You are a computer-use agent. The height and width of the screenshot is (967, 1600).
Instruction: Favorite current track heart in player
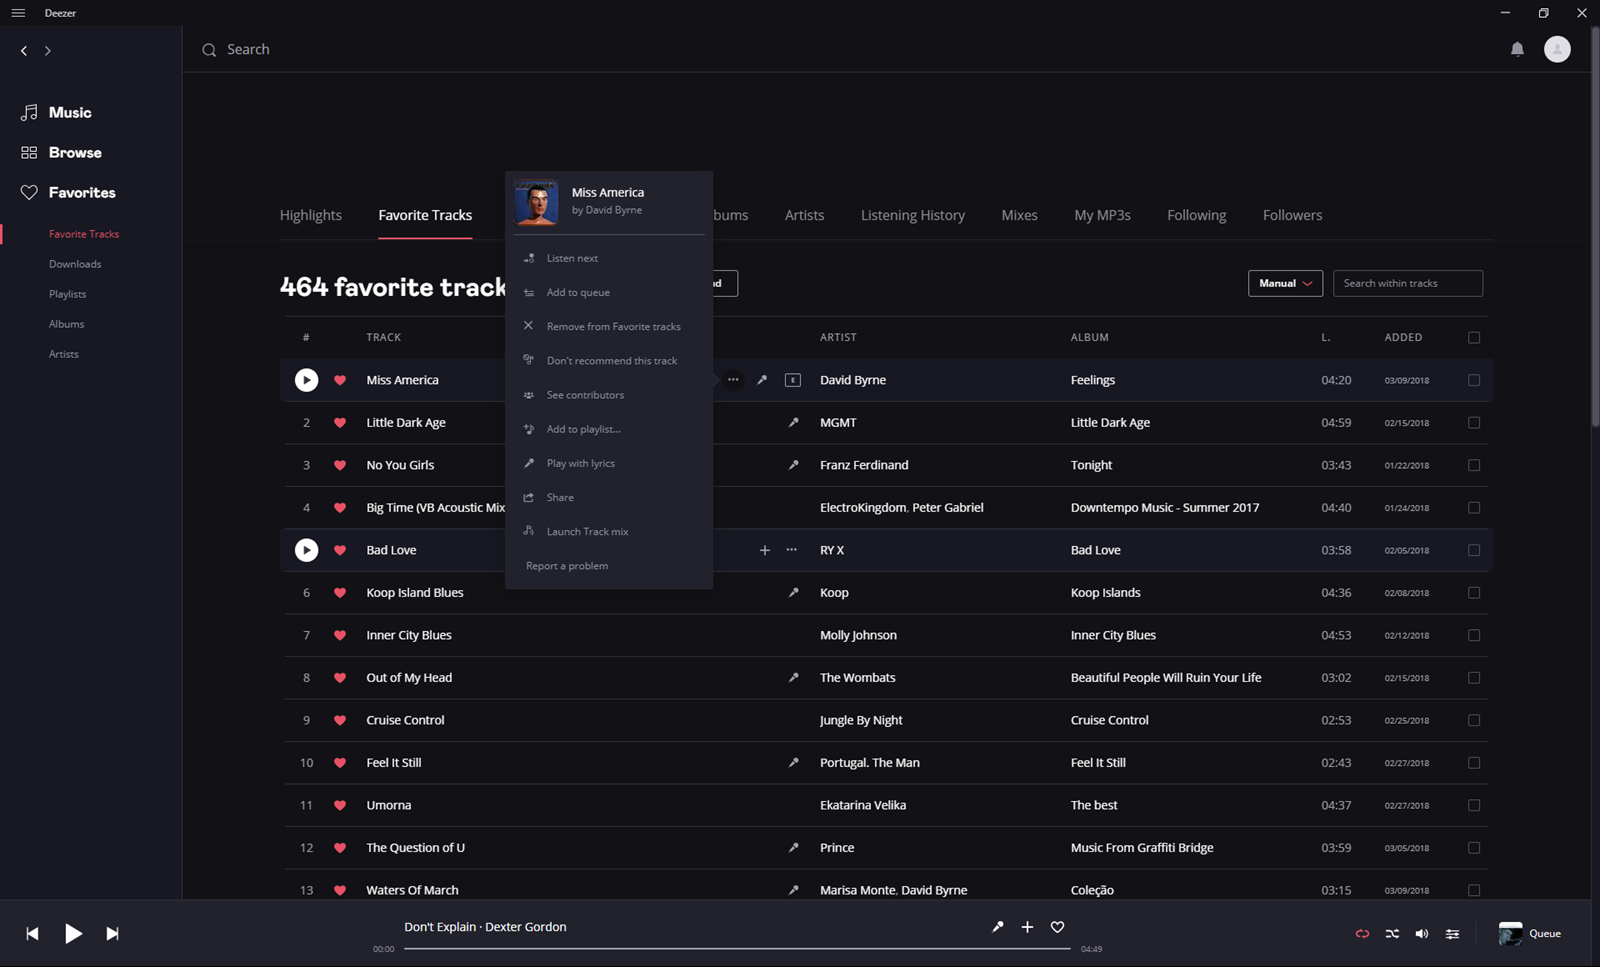pos(1057,927)
